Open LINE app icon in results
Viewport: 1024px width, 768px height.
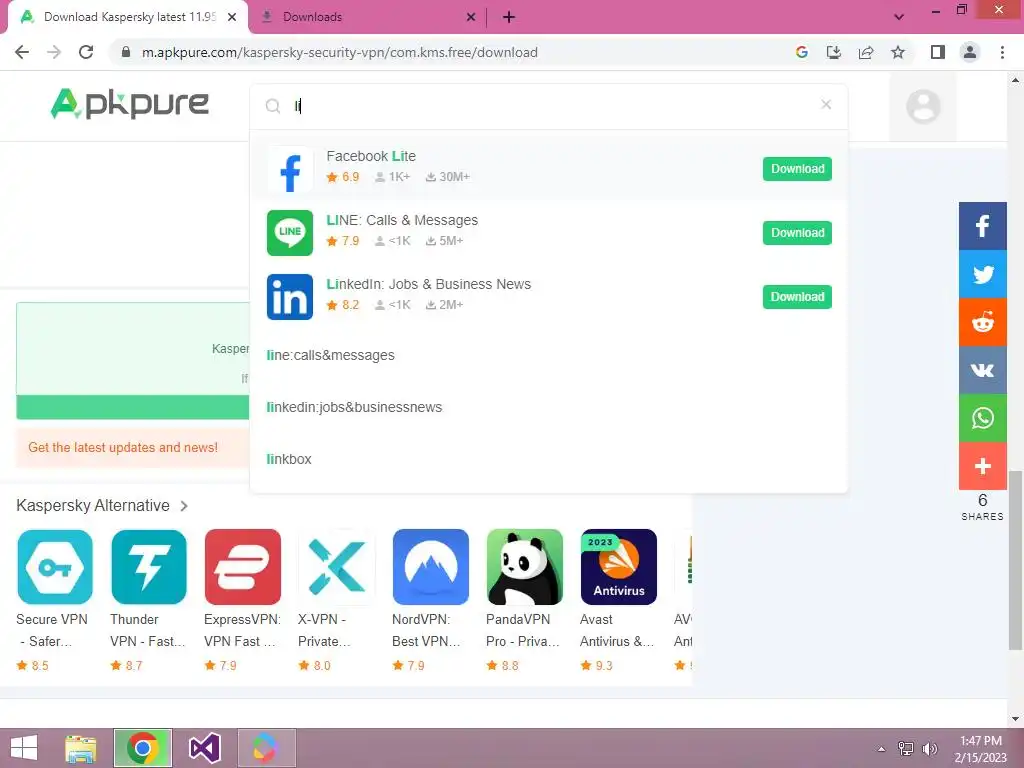(x=290, y=233)
